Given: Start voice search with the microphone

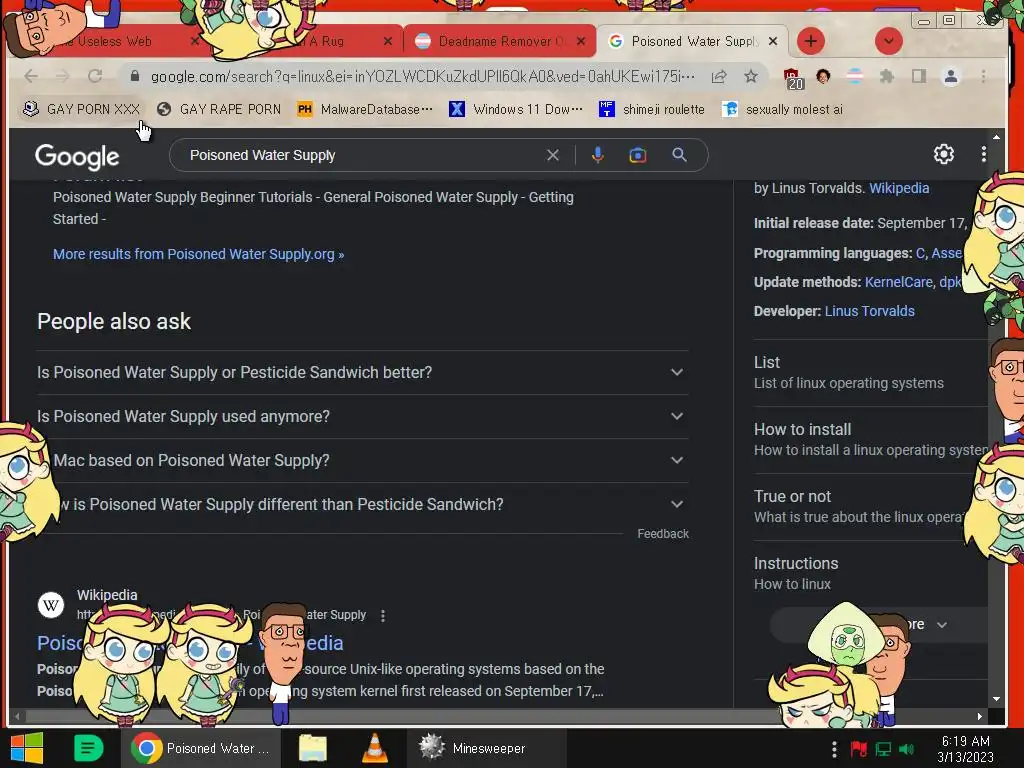Looking at the screenshot, I should tap(598, 155).
